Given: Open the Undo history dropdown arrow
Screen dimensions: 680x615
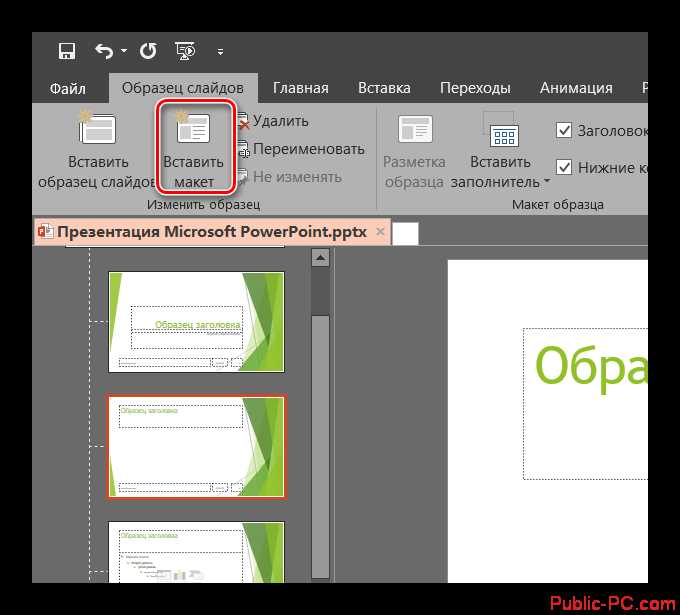Looking at the screenshot, I should tap(124, 51).
